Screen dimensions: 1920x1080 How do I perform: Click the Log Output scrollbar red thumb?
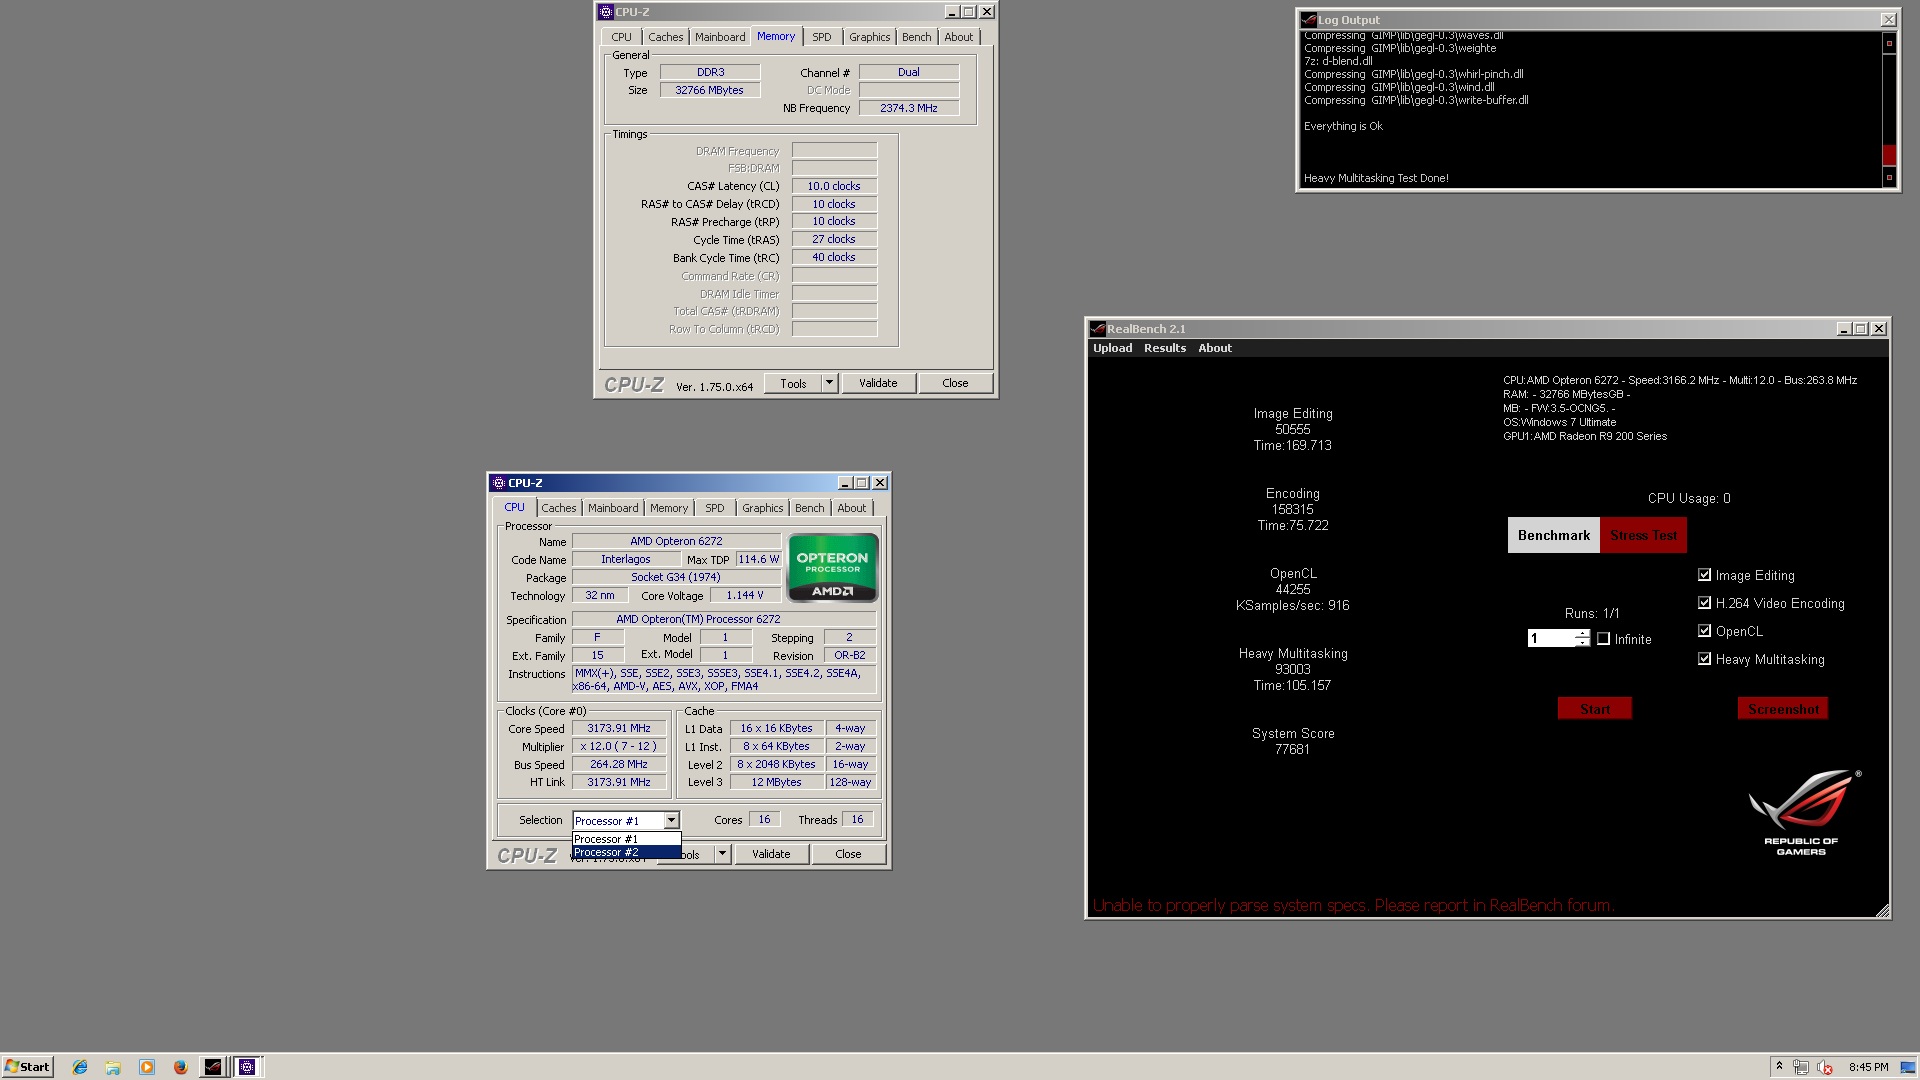click(1889, 155)
